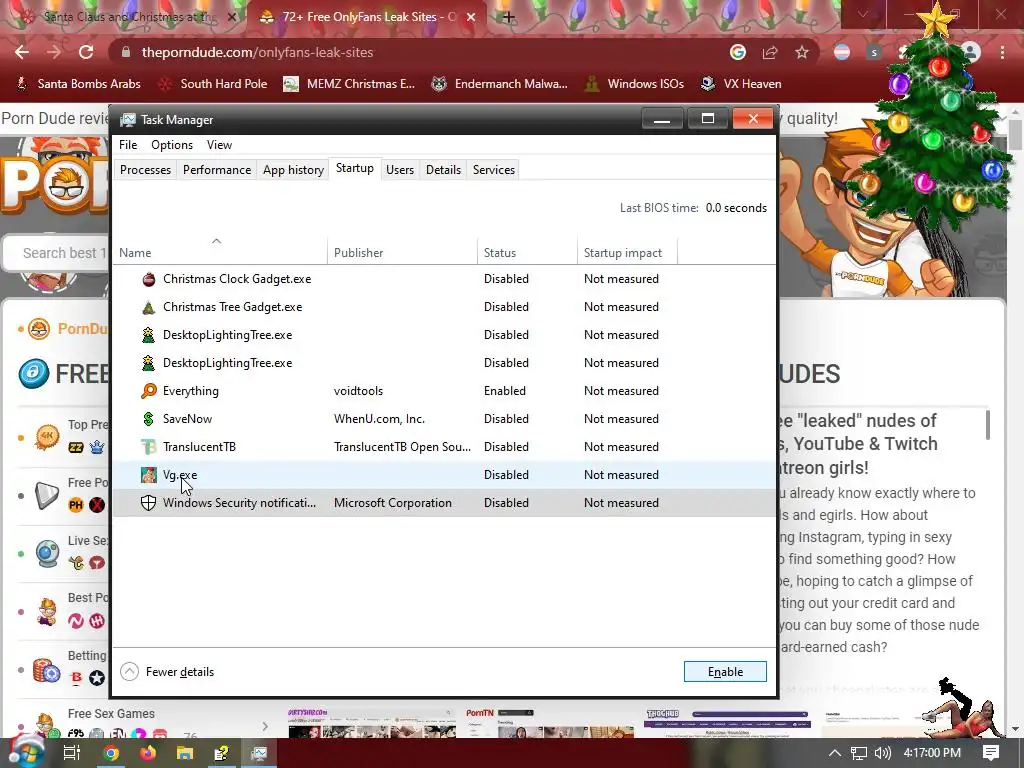Viewport: 1024px width, 768px height.
Task: Click the share page icon in address bar
Action: click(x=770, y=52)
